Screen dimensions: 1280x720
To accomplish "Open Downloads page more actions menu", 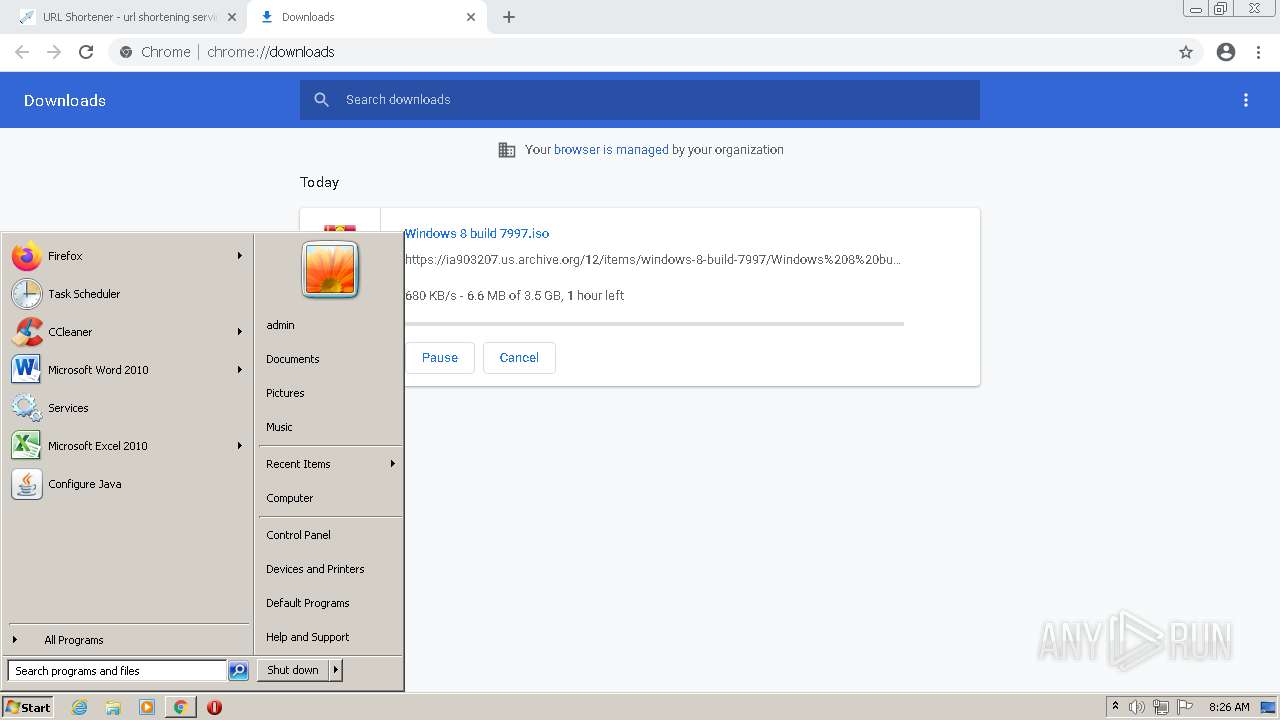I will (1246, 100).
